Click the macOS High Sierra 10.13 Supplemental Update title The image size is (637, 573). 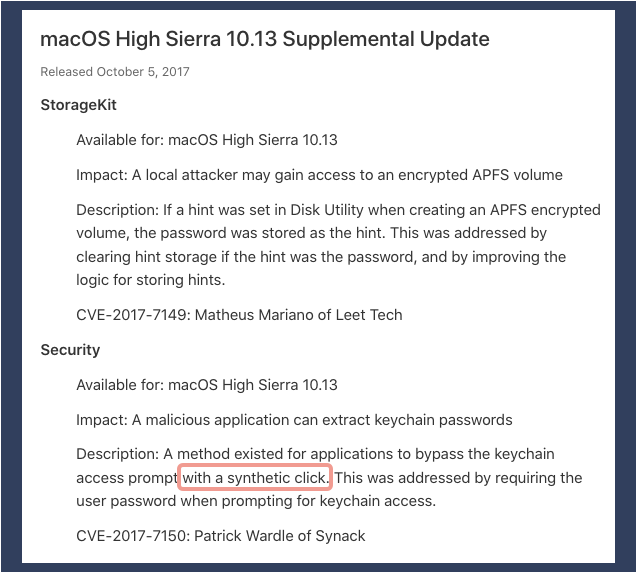point(265,40)
